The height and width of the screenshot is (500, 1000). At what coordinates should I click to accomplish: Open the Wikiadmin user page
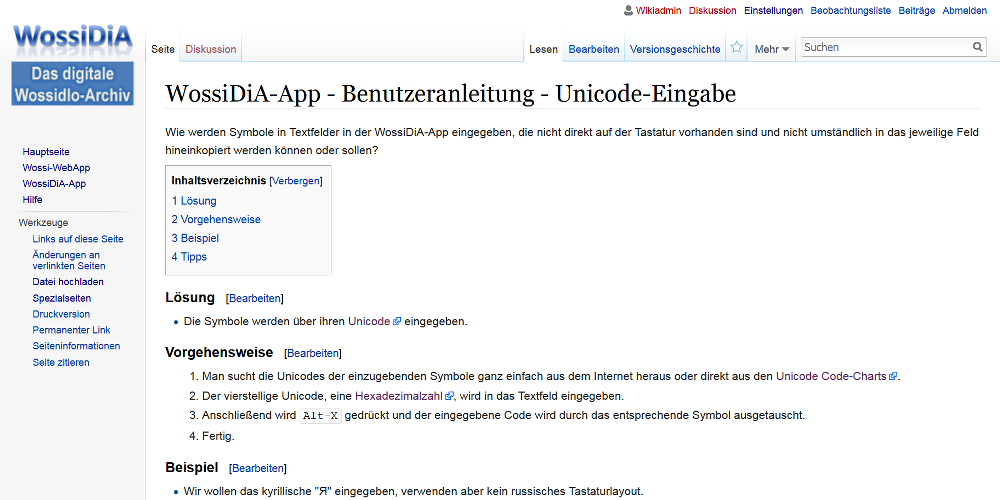[658, 11]
